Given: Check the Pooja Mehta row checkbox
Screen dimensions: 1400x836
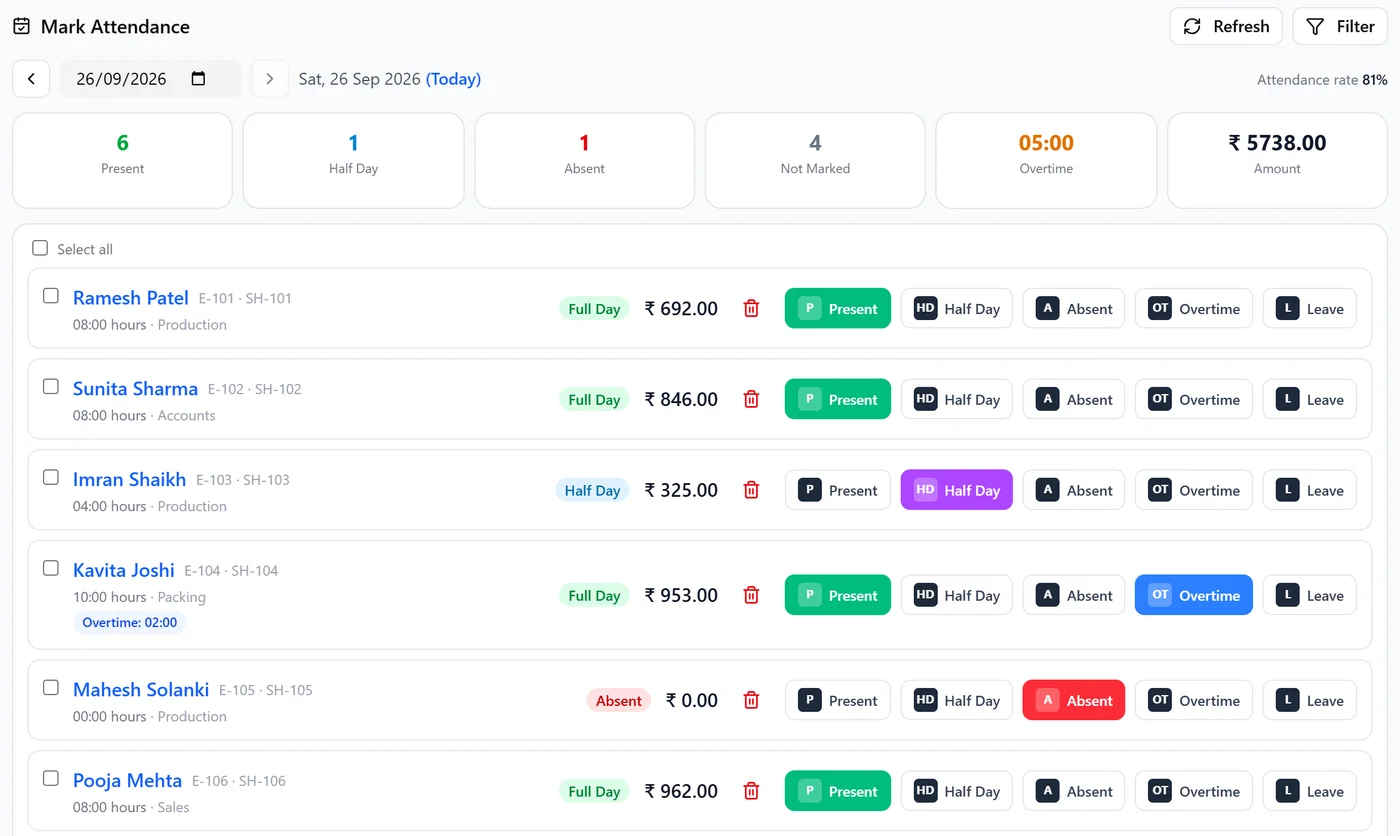Looking at the screenshot, I should (51, 778).
